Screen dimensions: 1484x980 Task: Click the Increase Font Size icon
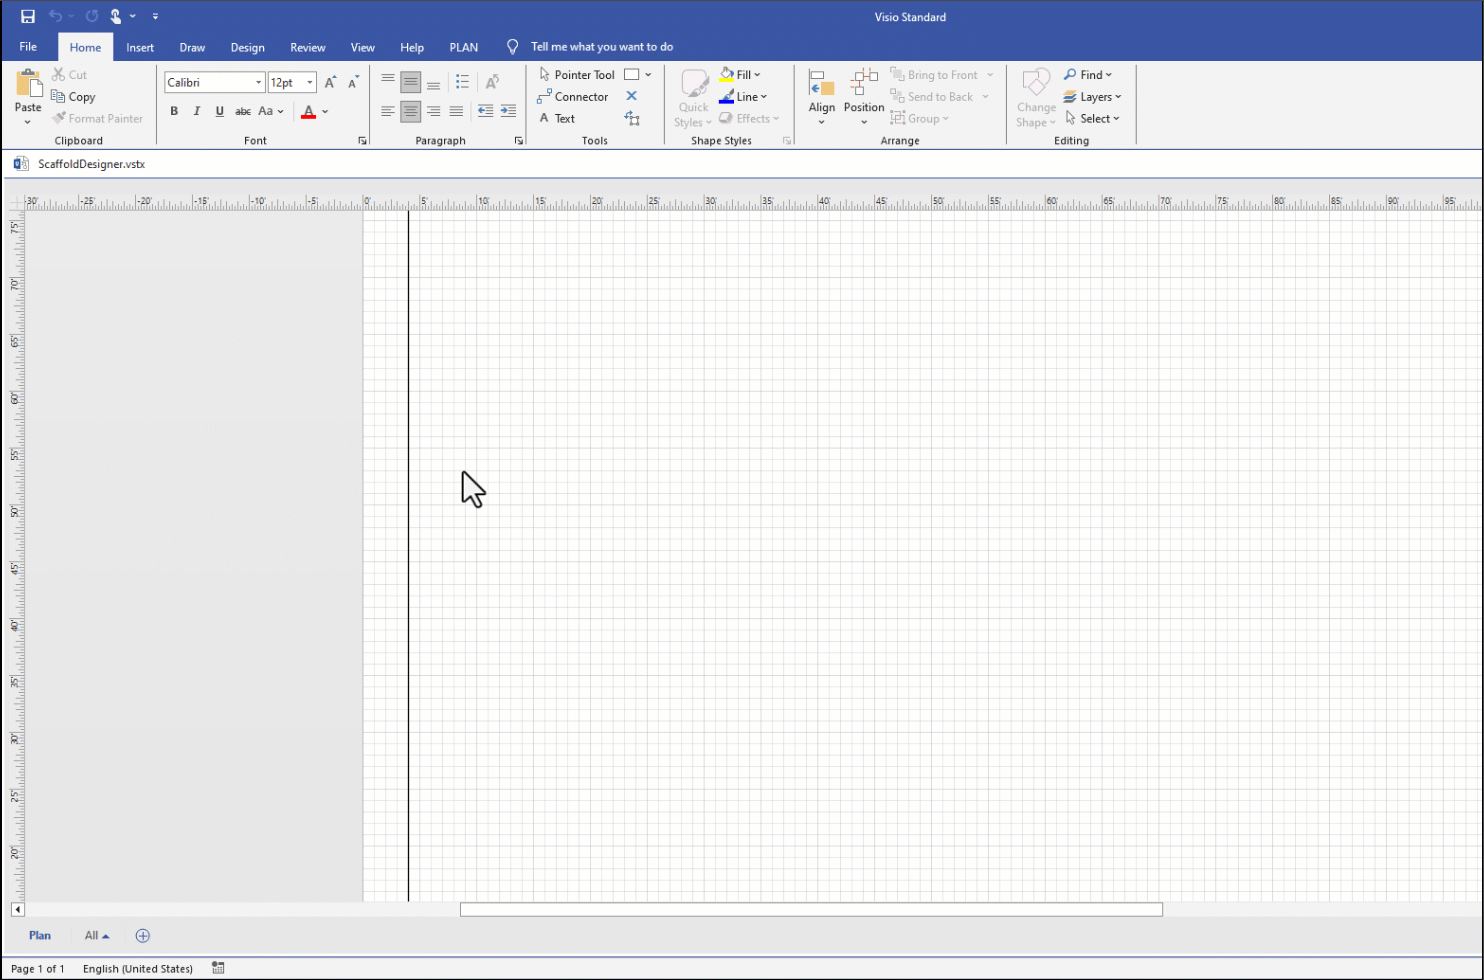330,83
